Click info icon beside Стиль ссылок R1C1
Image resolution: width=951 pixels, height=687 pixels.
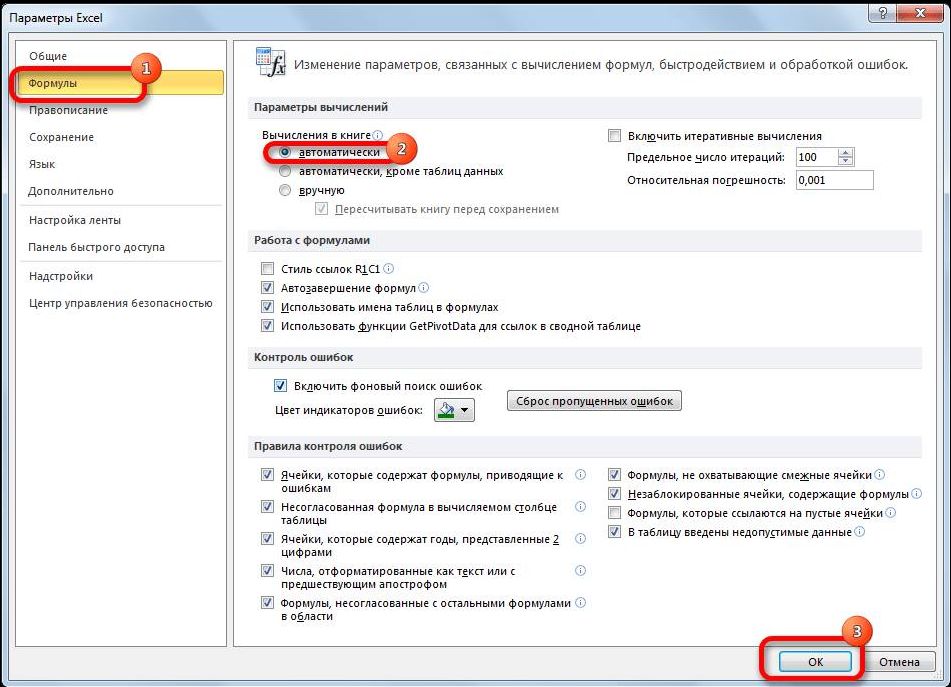click(x=389, y=268)
